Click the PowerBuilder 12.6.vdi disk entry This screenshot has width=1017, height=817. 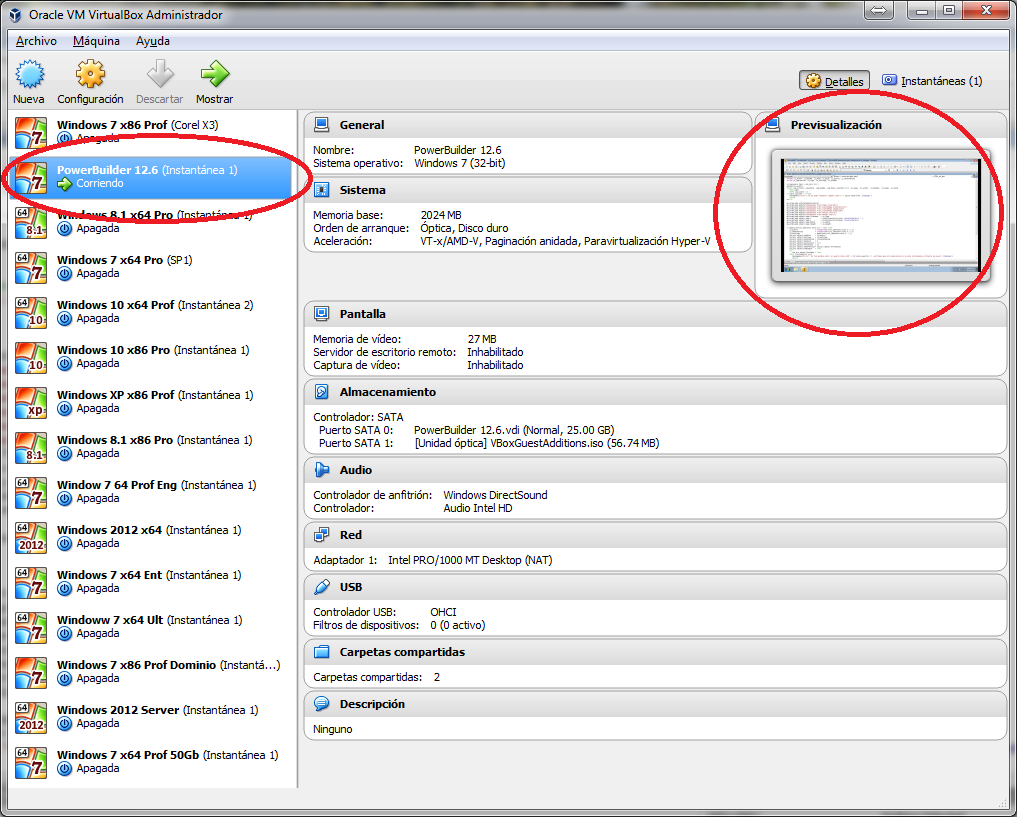tap(514, 430)
